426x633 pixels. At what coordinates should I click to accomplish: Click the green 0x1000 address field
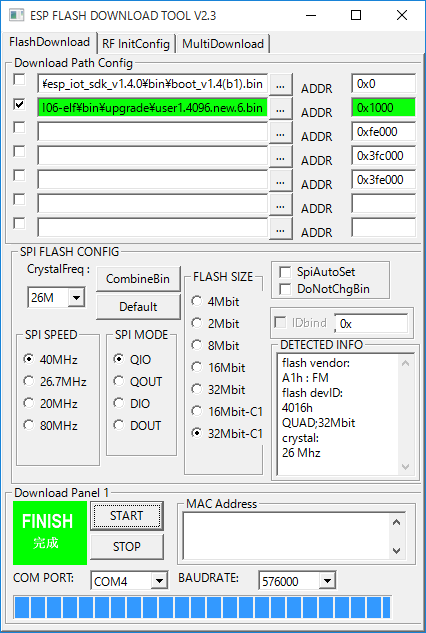383,108
